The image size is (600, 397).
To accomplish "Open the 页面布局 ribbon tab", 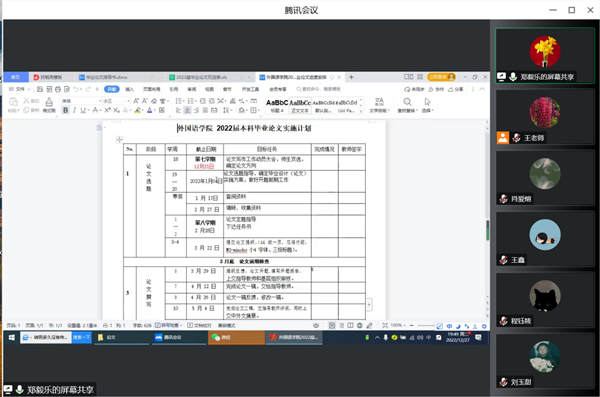I will [152, 89].
